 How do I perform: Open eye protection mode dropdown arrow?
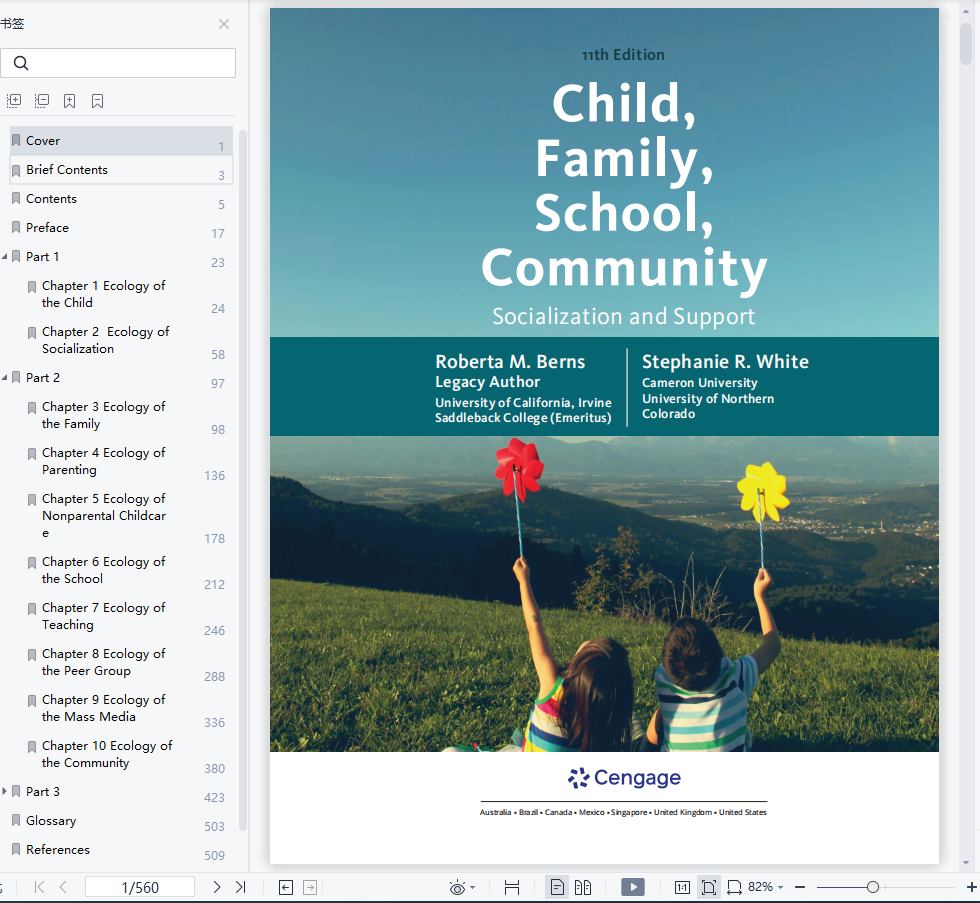click(472, 887)
